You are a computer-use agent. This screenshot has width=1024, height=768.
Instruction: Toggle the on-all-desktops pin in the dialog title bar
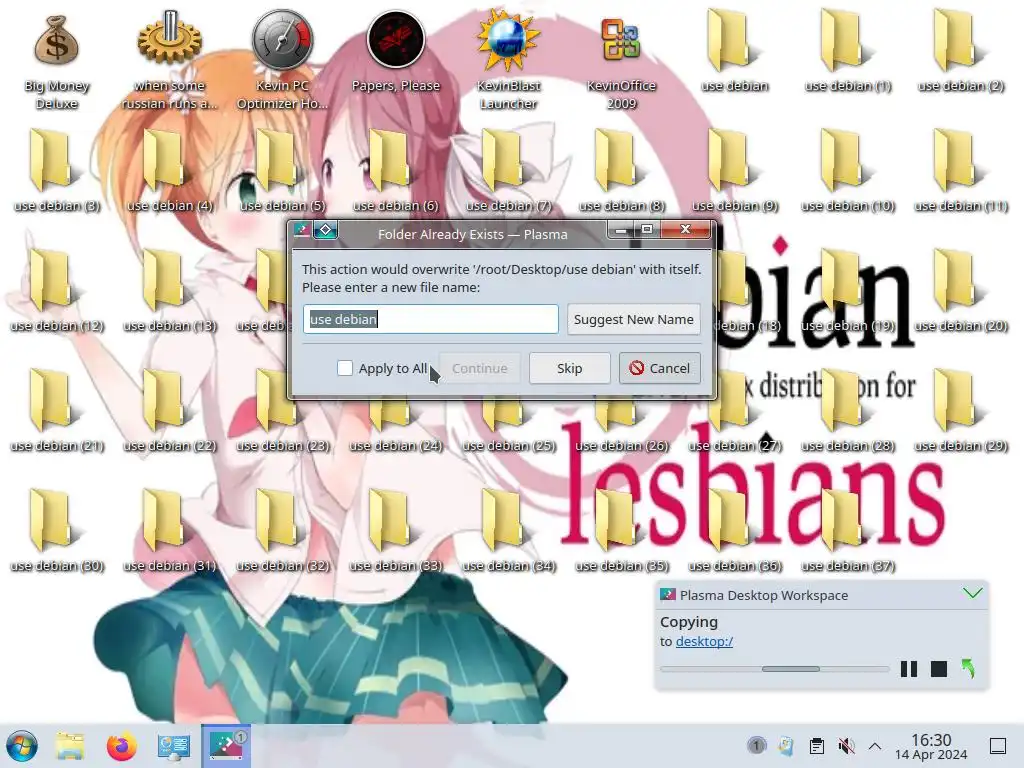(325, 230)
